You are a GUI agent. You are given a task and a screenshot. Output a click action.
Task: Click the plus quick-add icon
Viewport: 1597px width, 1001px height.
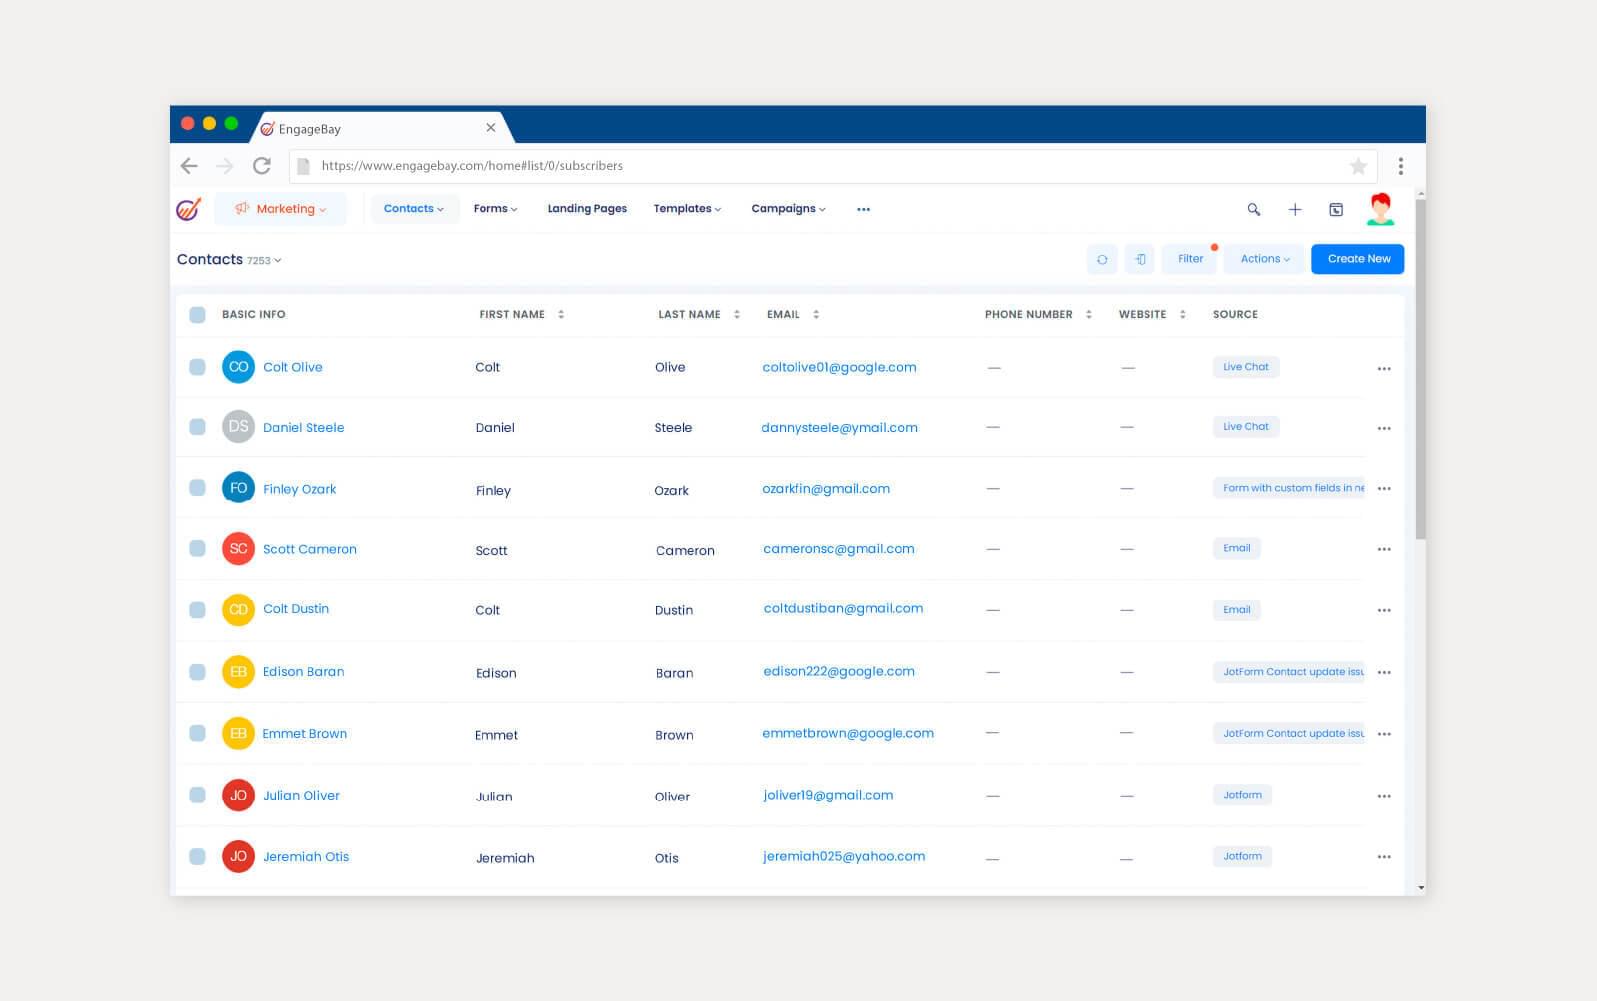1294,209
